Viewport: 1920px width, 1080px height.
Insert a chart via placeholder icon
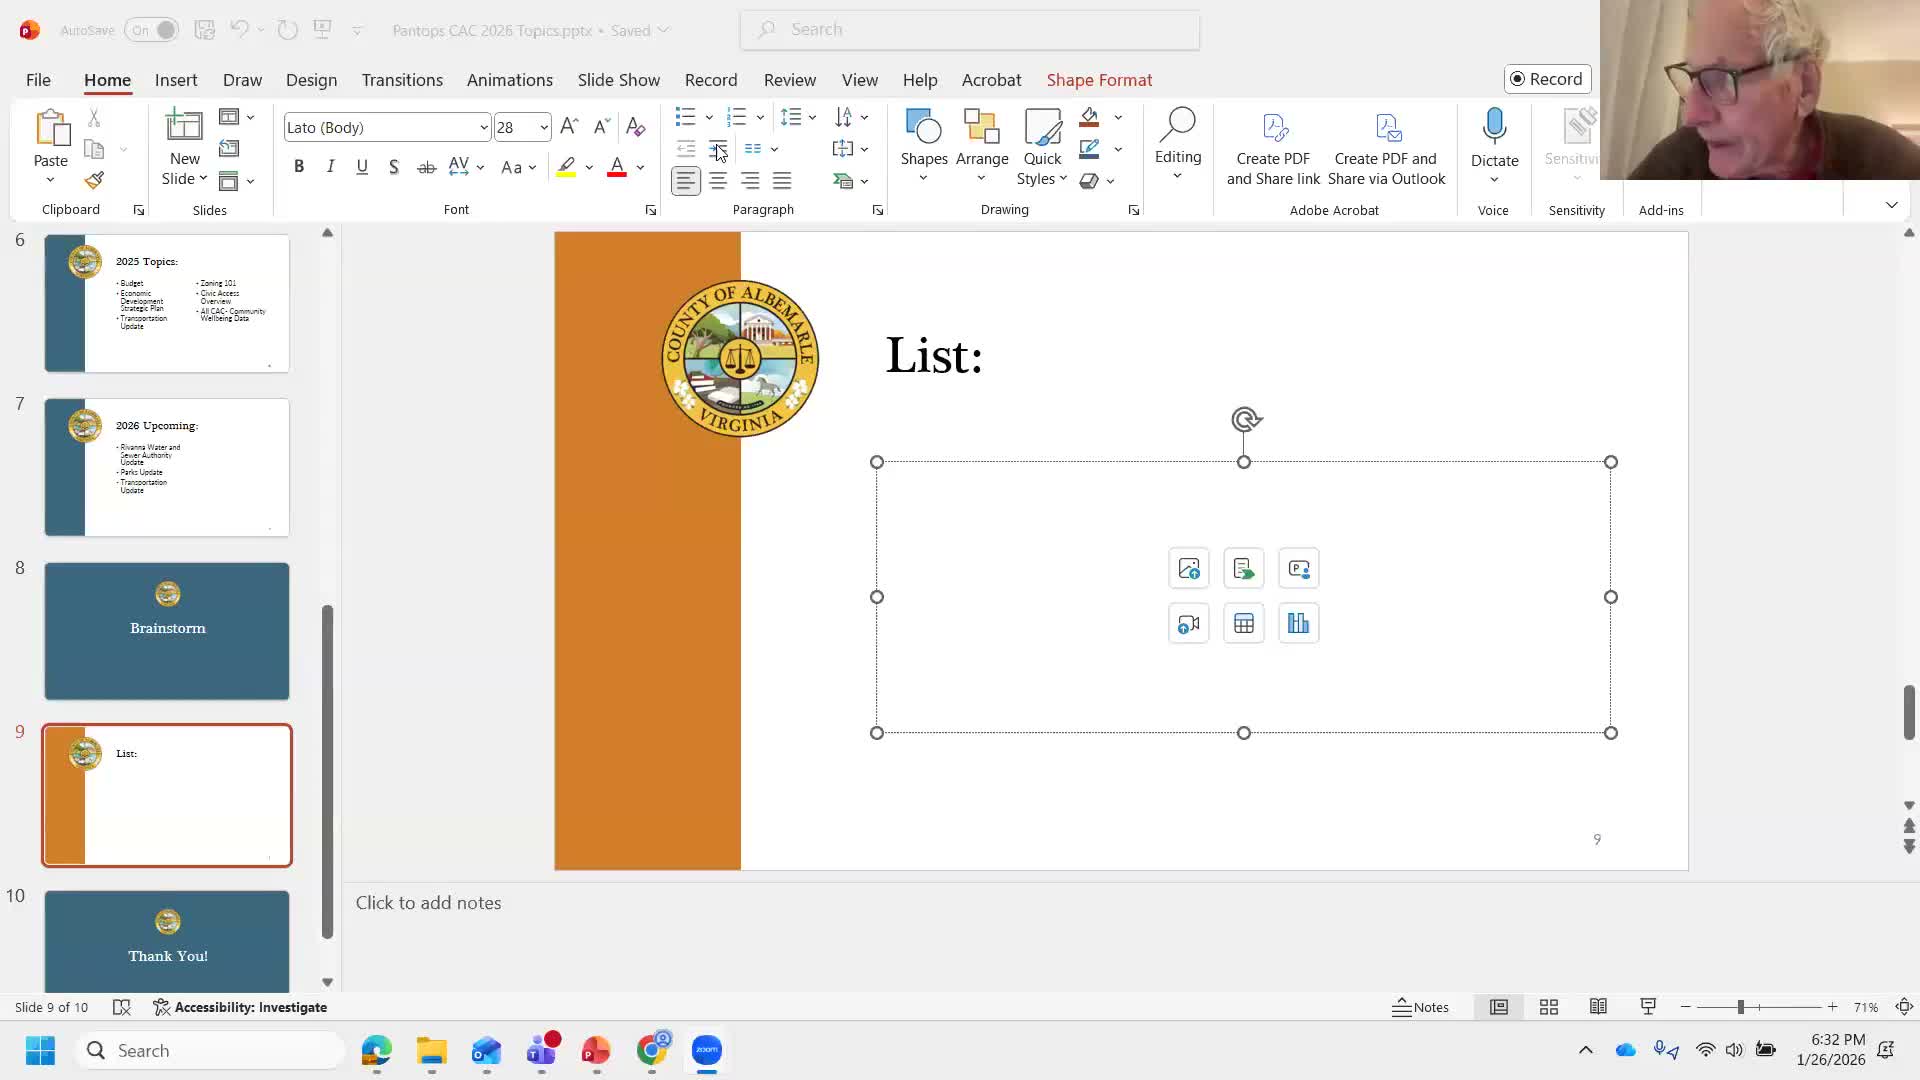(1298, 624)
